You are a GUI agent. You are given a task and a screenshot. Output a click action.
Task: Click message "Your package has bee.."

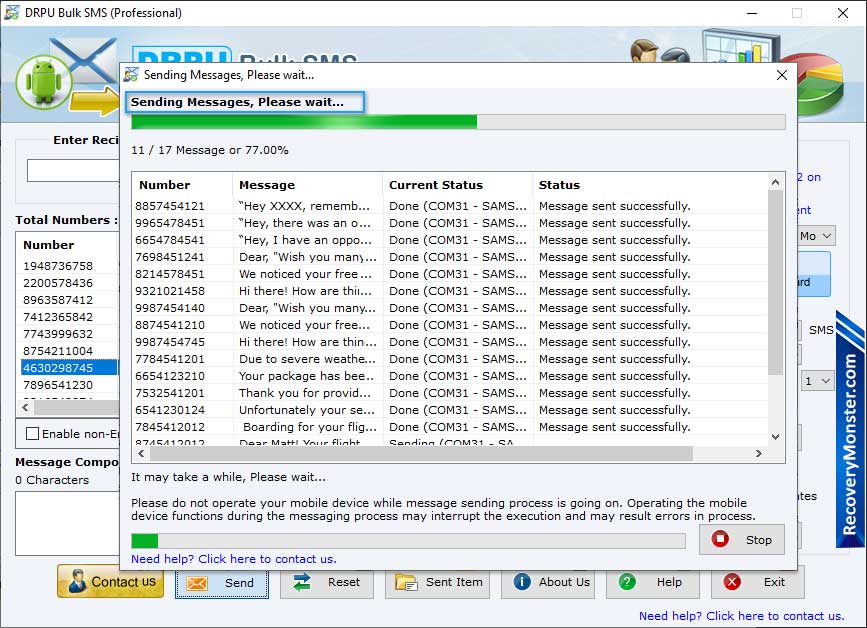pos(306,376)
